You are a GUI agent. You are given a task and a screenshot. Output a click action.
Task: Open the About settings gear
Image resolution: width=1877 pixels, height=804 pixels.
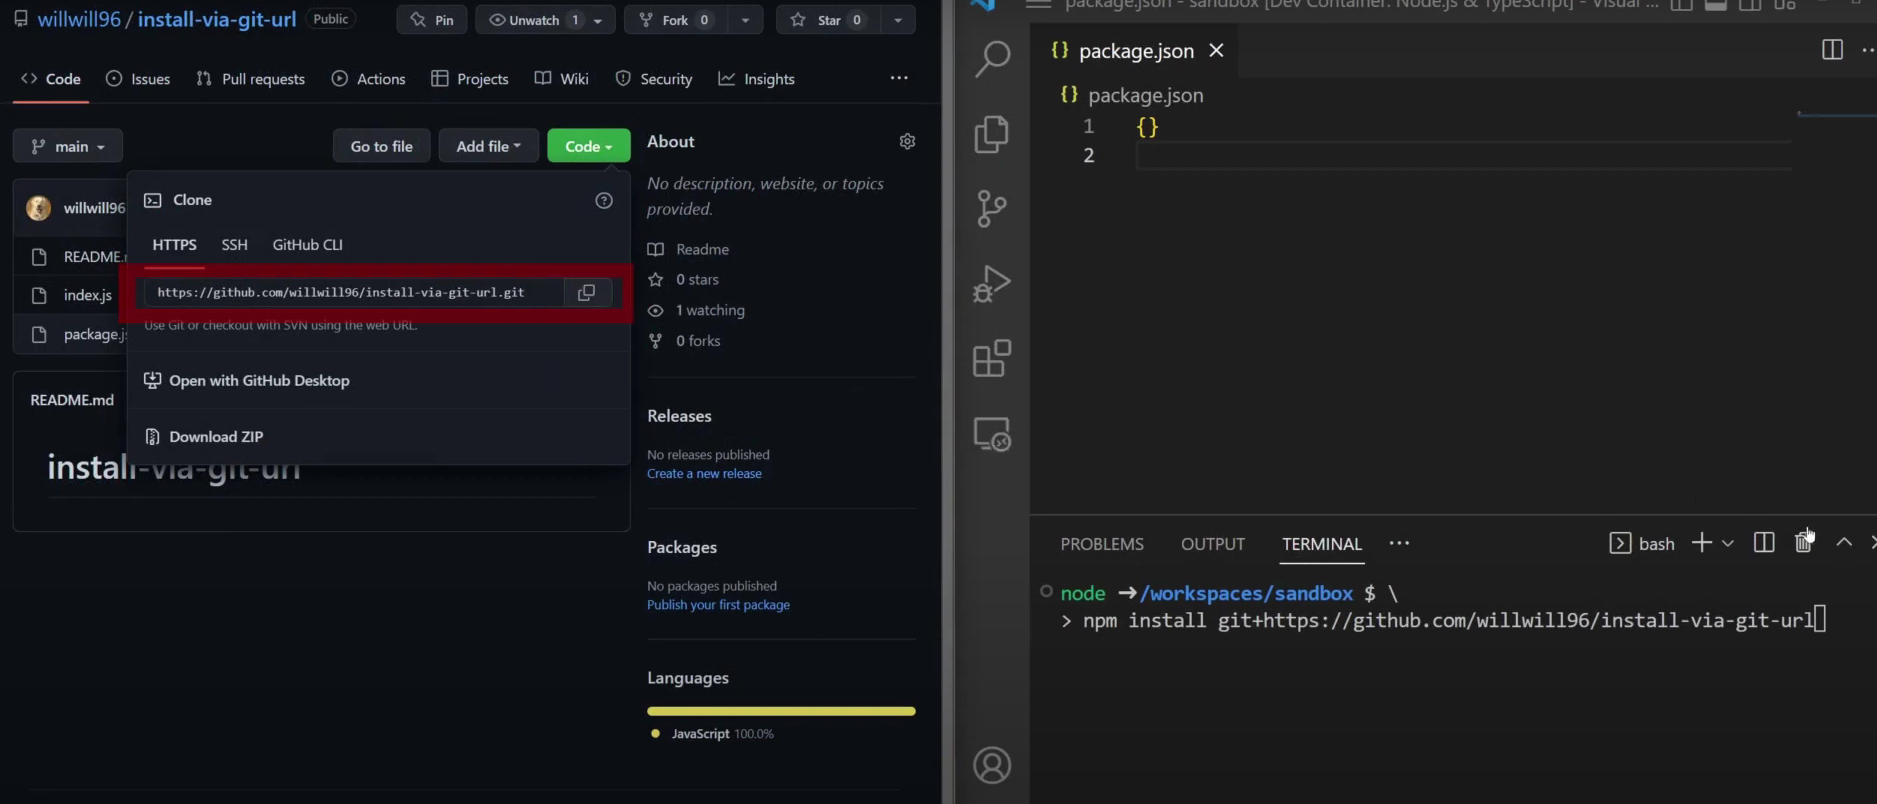click(907, 142)
